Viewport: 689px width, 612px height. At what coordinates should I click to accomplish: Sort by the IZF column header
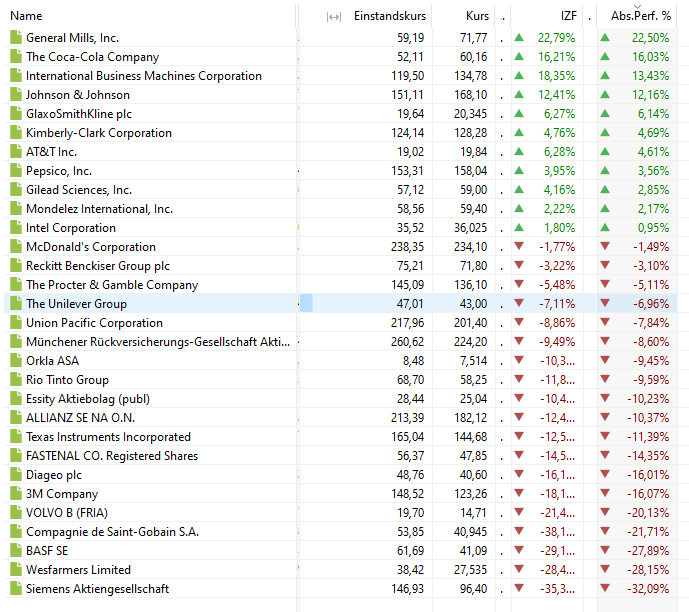[x=569, y=16]
